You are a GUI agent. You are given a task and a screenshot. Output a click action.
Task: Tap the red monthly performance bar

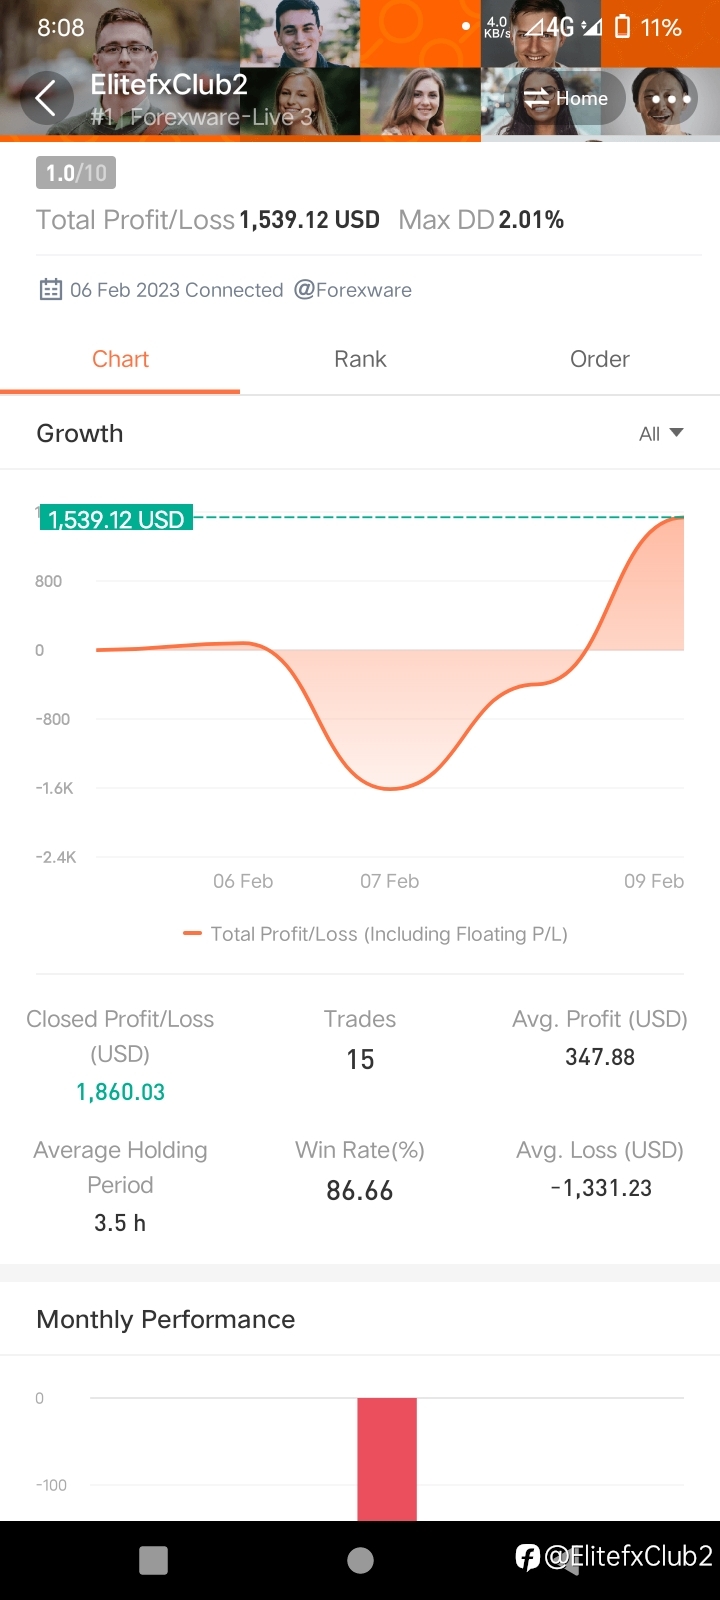point(387,1459)
